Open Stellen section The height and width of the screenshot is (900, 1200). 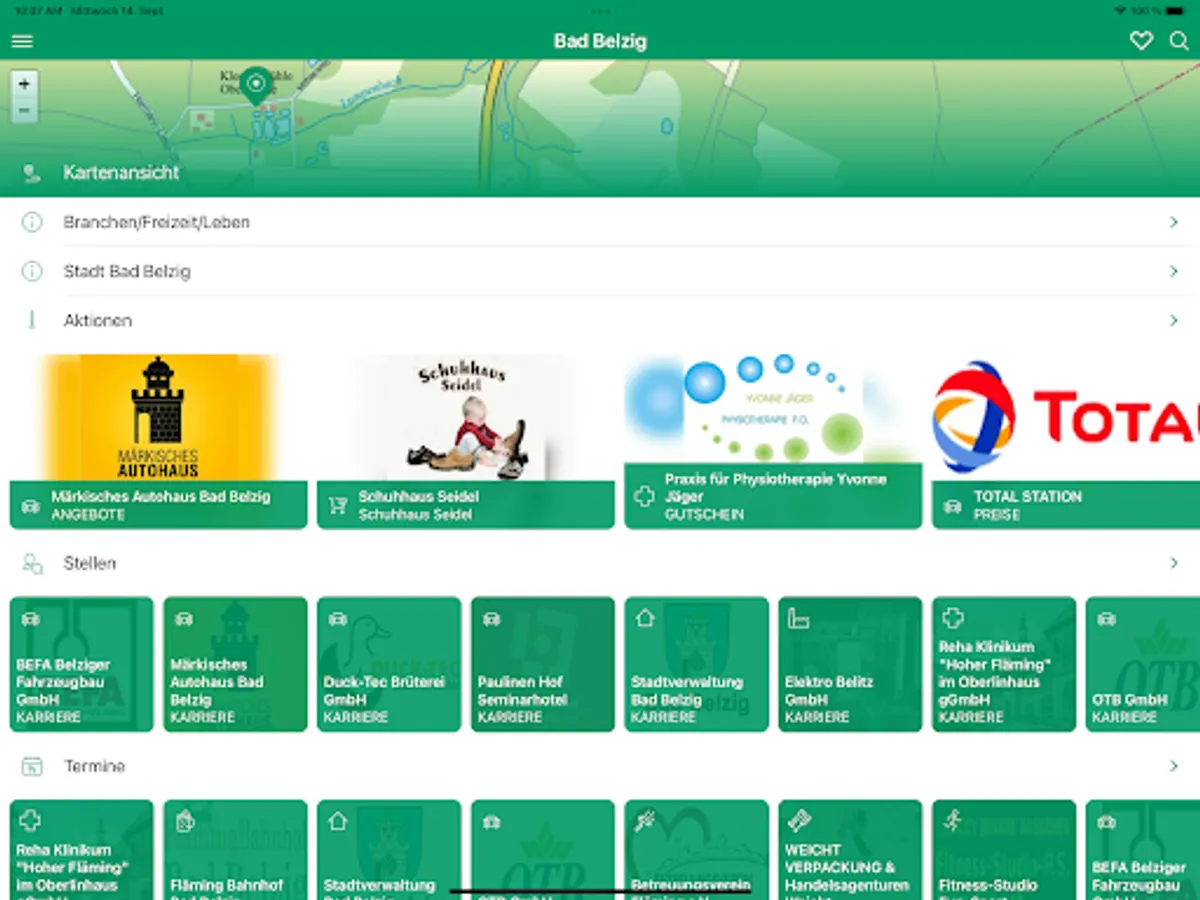600,563
